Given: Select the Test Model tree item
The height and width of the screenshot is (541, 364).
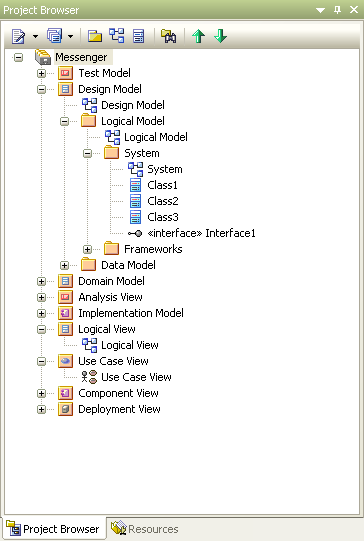Looking at the screenshot, I should [104, 73].
